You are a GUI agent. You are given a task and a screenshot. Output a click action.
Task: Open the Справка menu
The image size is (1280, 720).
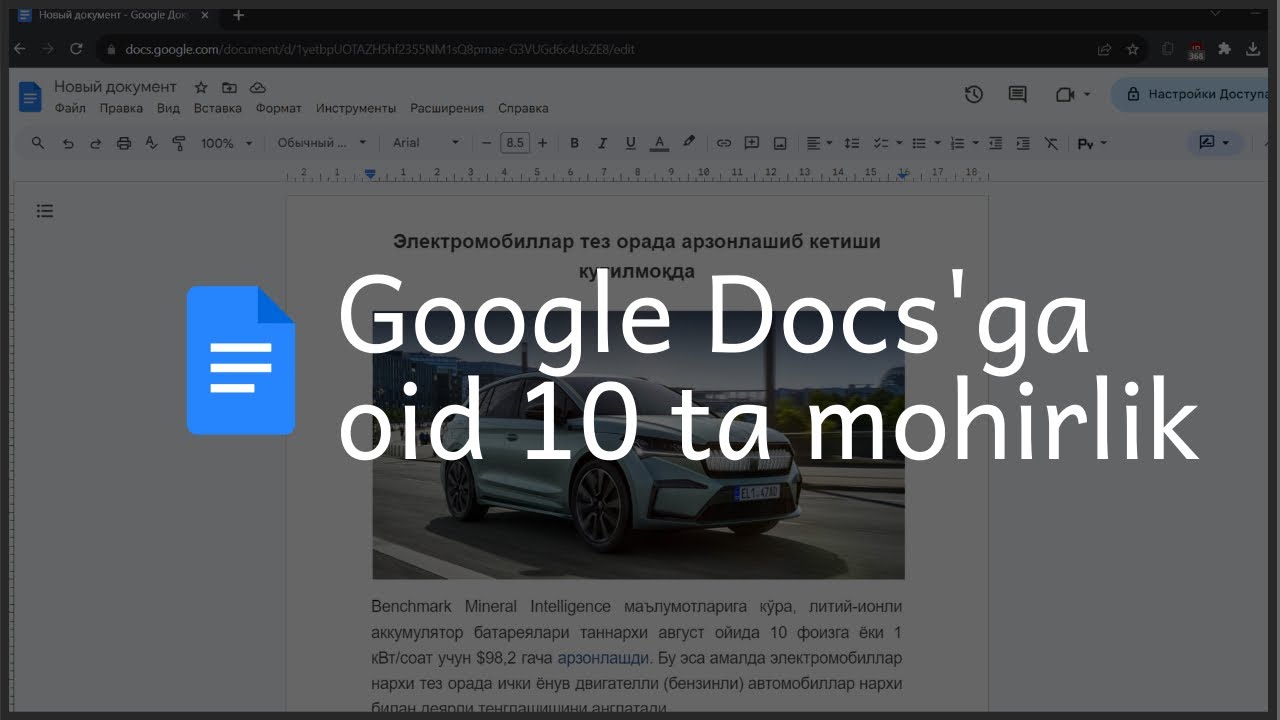523,108
